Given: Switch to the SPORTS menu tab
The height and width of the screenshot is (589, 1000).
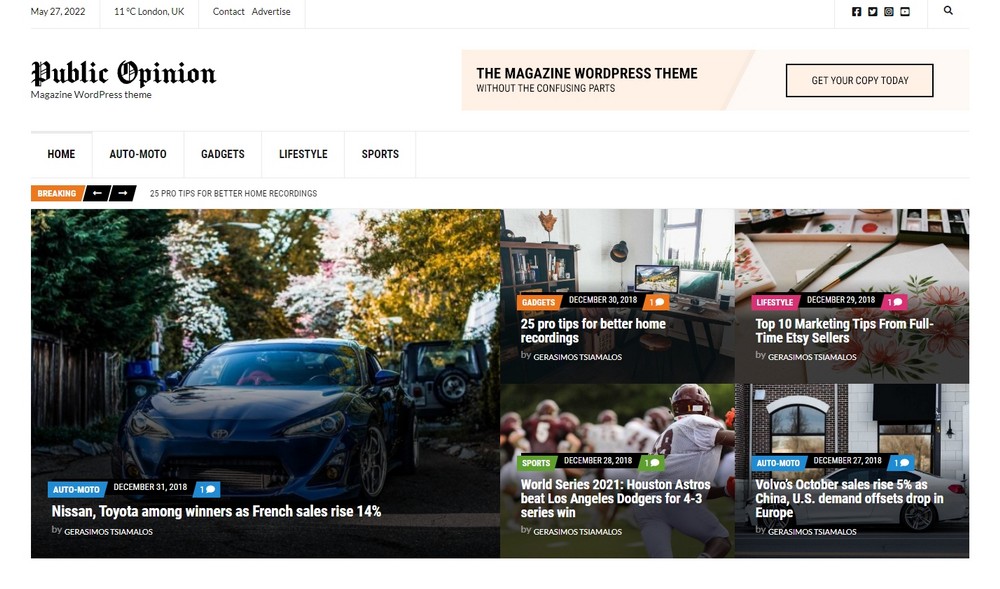Looking at the screenshot, I should [380, 154].
